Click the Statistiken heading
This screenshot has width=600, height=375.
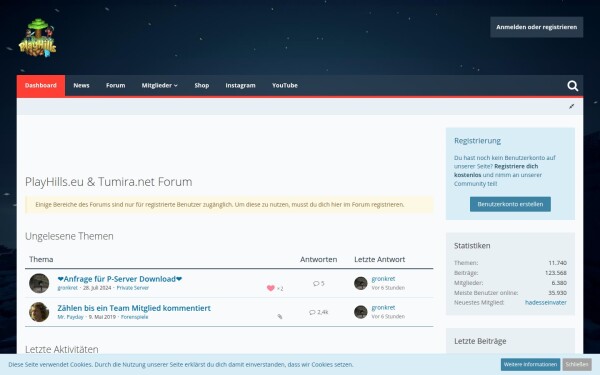pyautogui.click(x=472, y=246)
